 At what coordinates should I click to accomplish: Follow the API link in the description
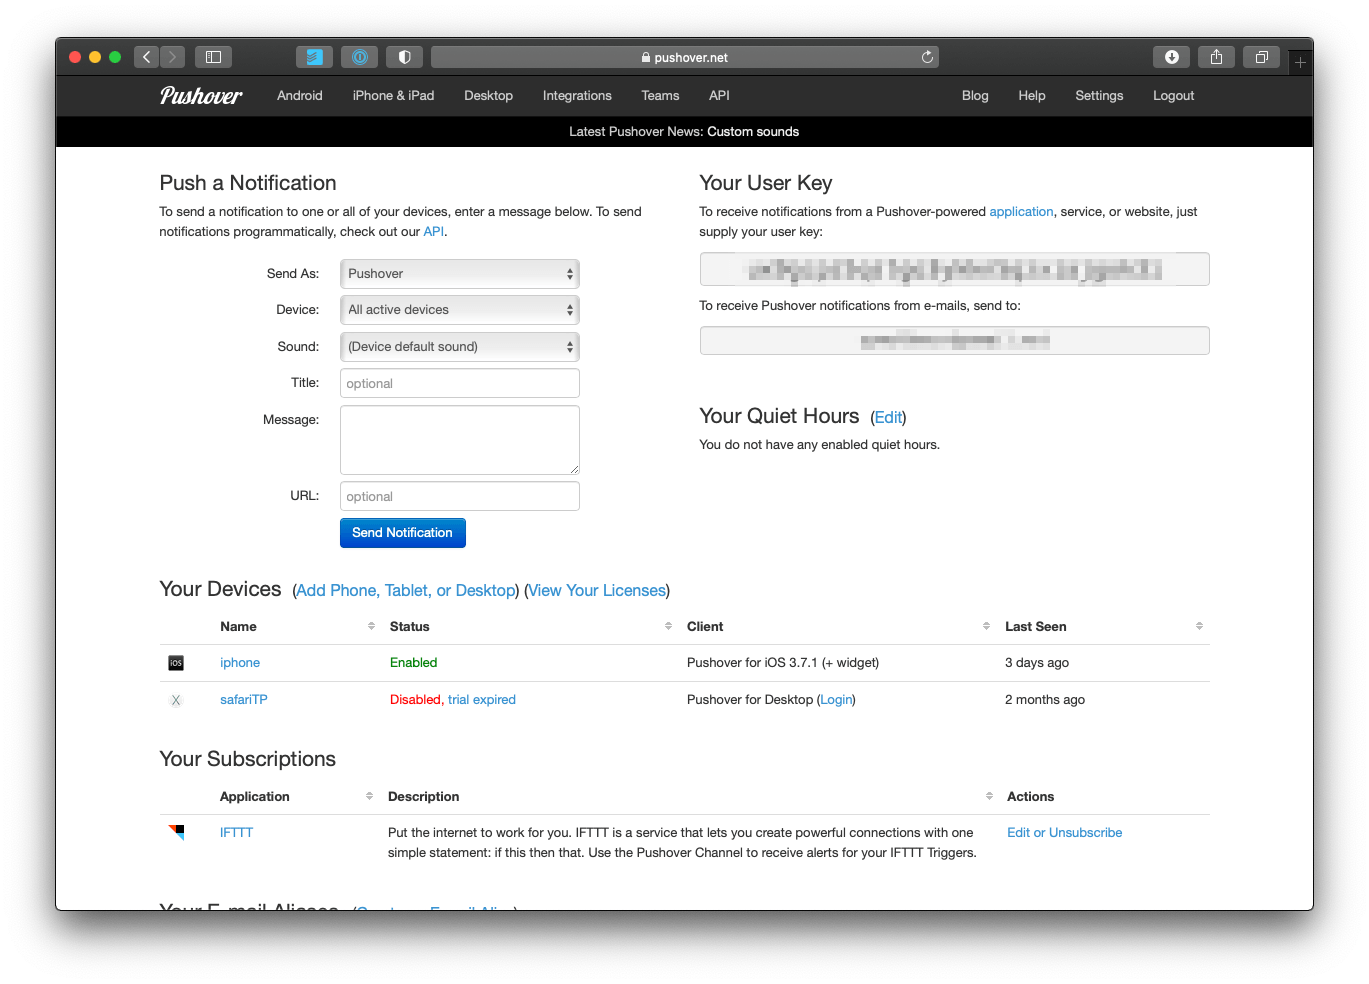coord(433,232)
